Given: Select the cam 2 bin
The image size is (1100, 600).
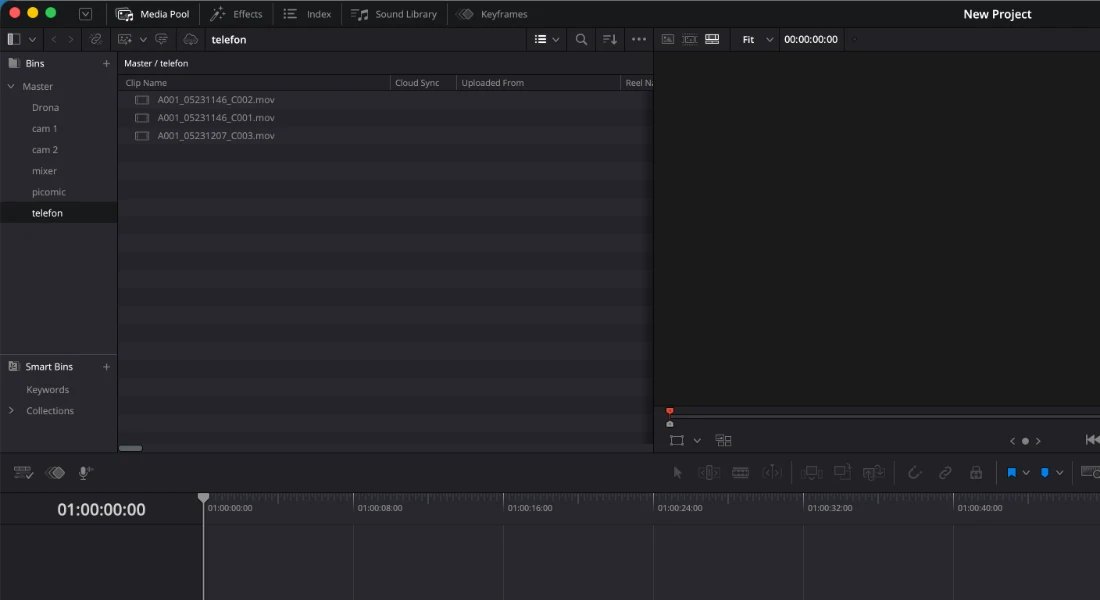Looking at the screenshot, I should [x=45, y=149].
